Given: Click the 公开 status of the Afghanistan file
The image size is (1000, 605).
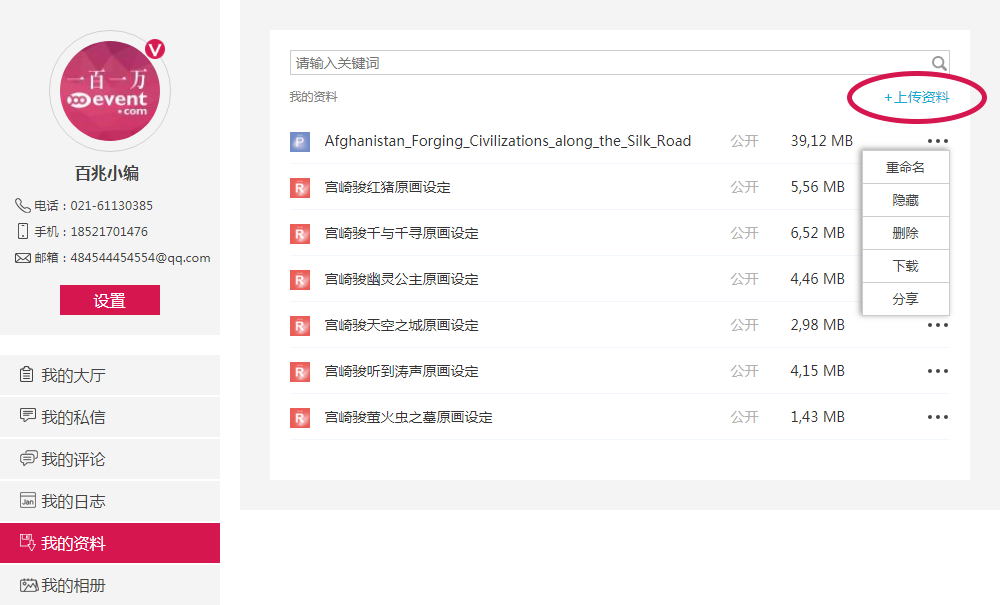Looking at the screenshot, I should coord(744,141).
